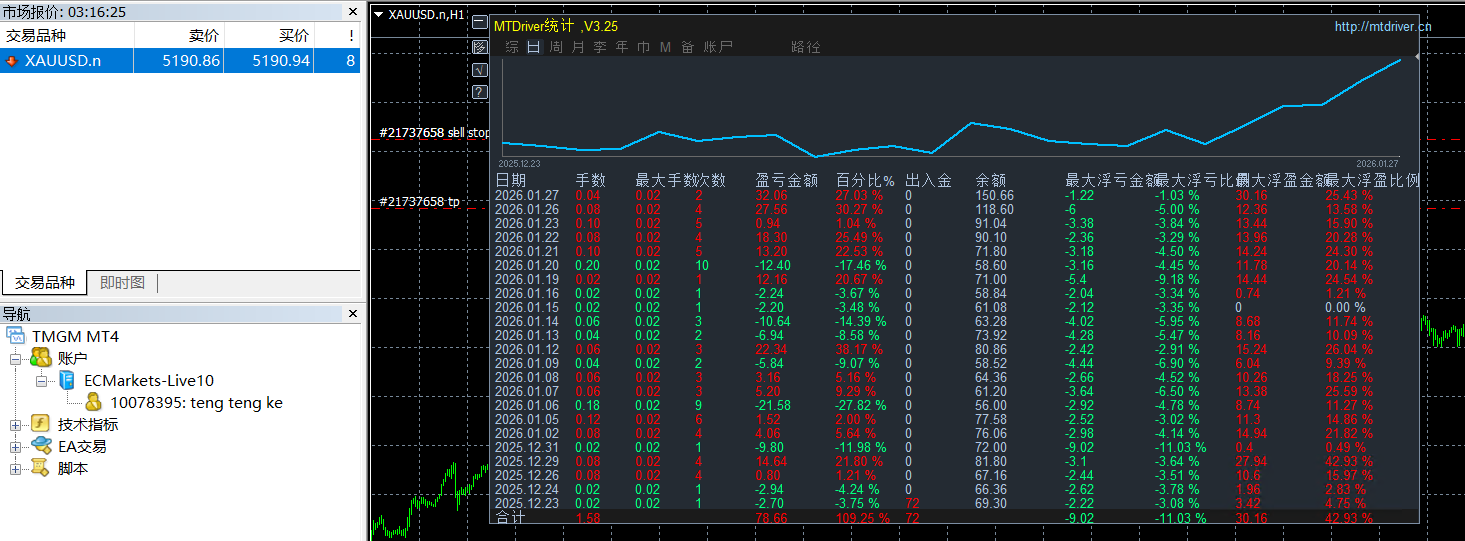Click the ECMarkets-Live10 server icon
1465x541 pixels.
tap(67, 380)
